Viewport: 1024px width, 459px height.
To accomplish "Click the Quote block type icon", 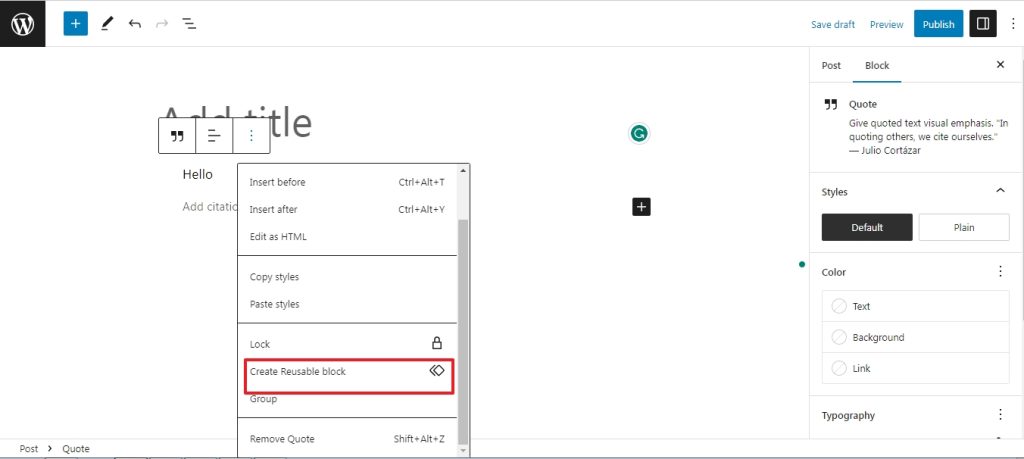I will 177,136.
